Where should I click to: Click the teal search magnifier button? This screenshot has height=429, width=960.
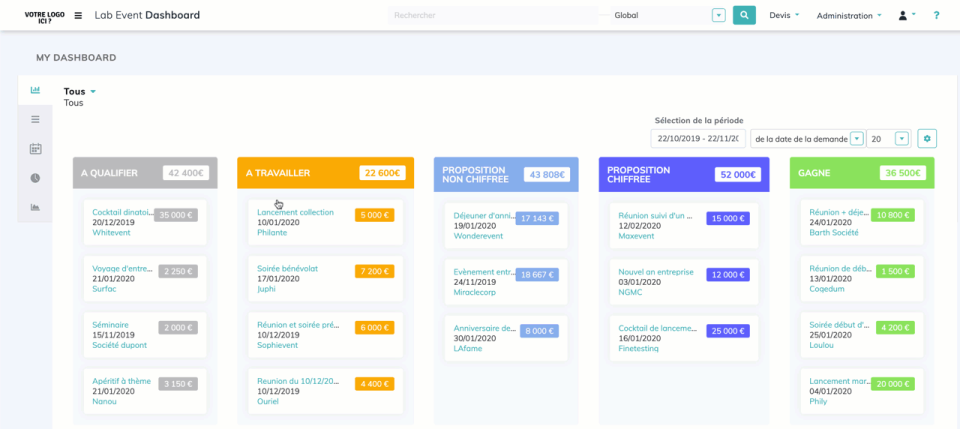point(744,15)
